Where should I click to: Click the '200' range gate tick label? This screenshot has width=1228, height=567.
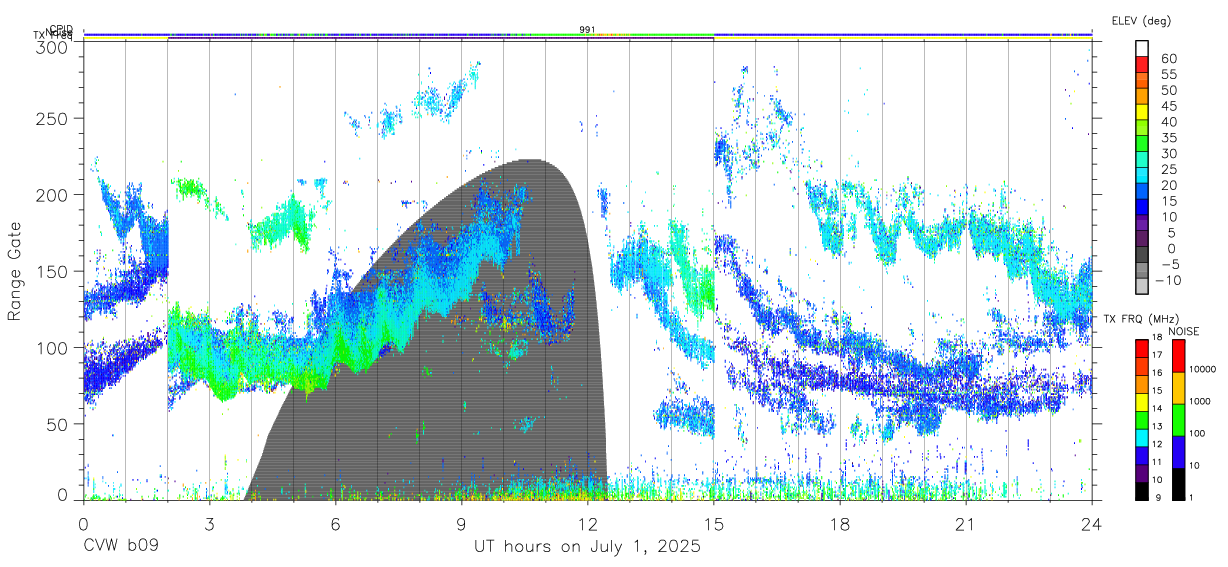(52, 194)
